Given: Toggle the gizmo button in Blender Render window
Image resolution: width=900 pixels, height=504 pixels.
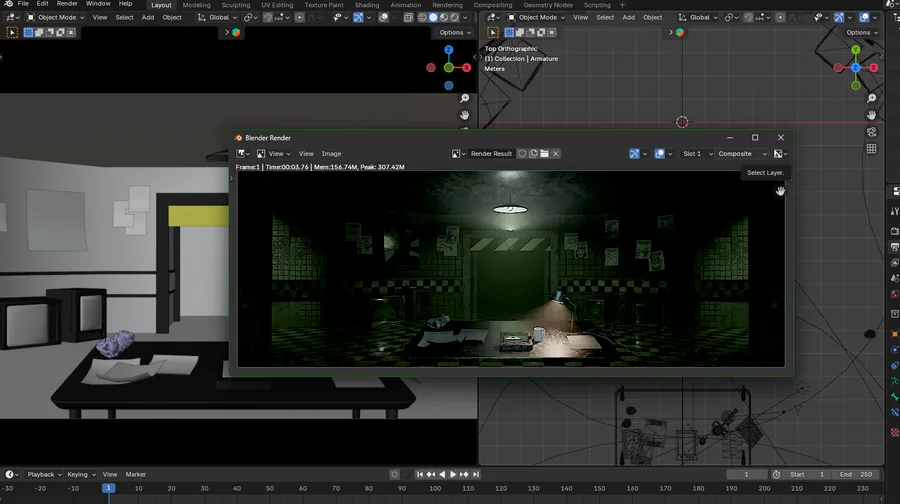Looking at the screenshot, I should [634, 153].
